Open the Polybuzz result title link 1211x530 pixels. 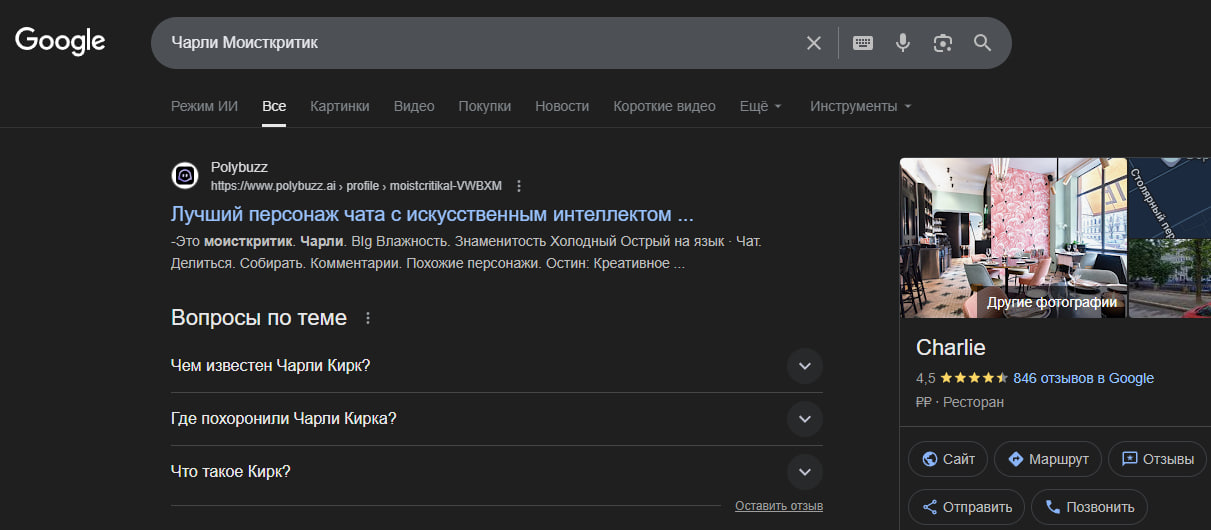point(432,214)
